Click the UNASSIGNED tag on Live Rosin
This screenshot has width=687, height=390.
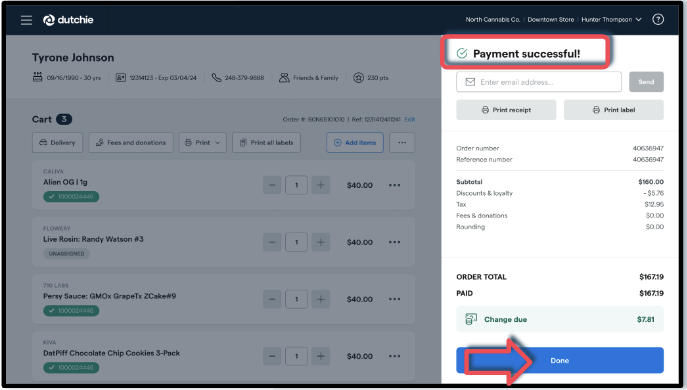click(x=66, y=253)
